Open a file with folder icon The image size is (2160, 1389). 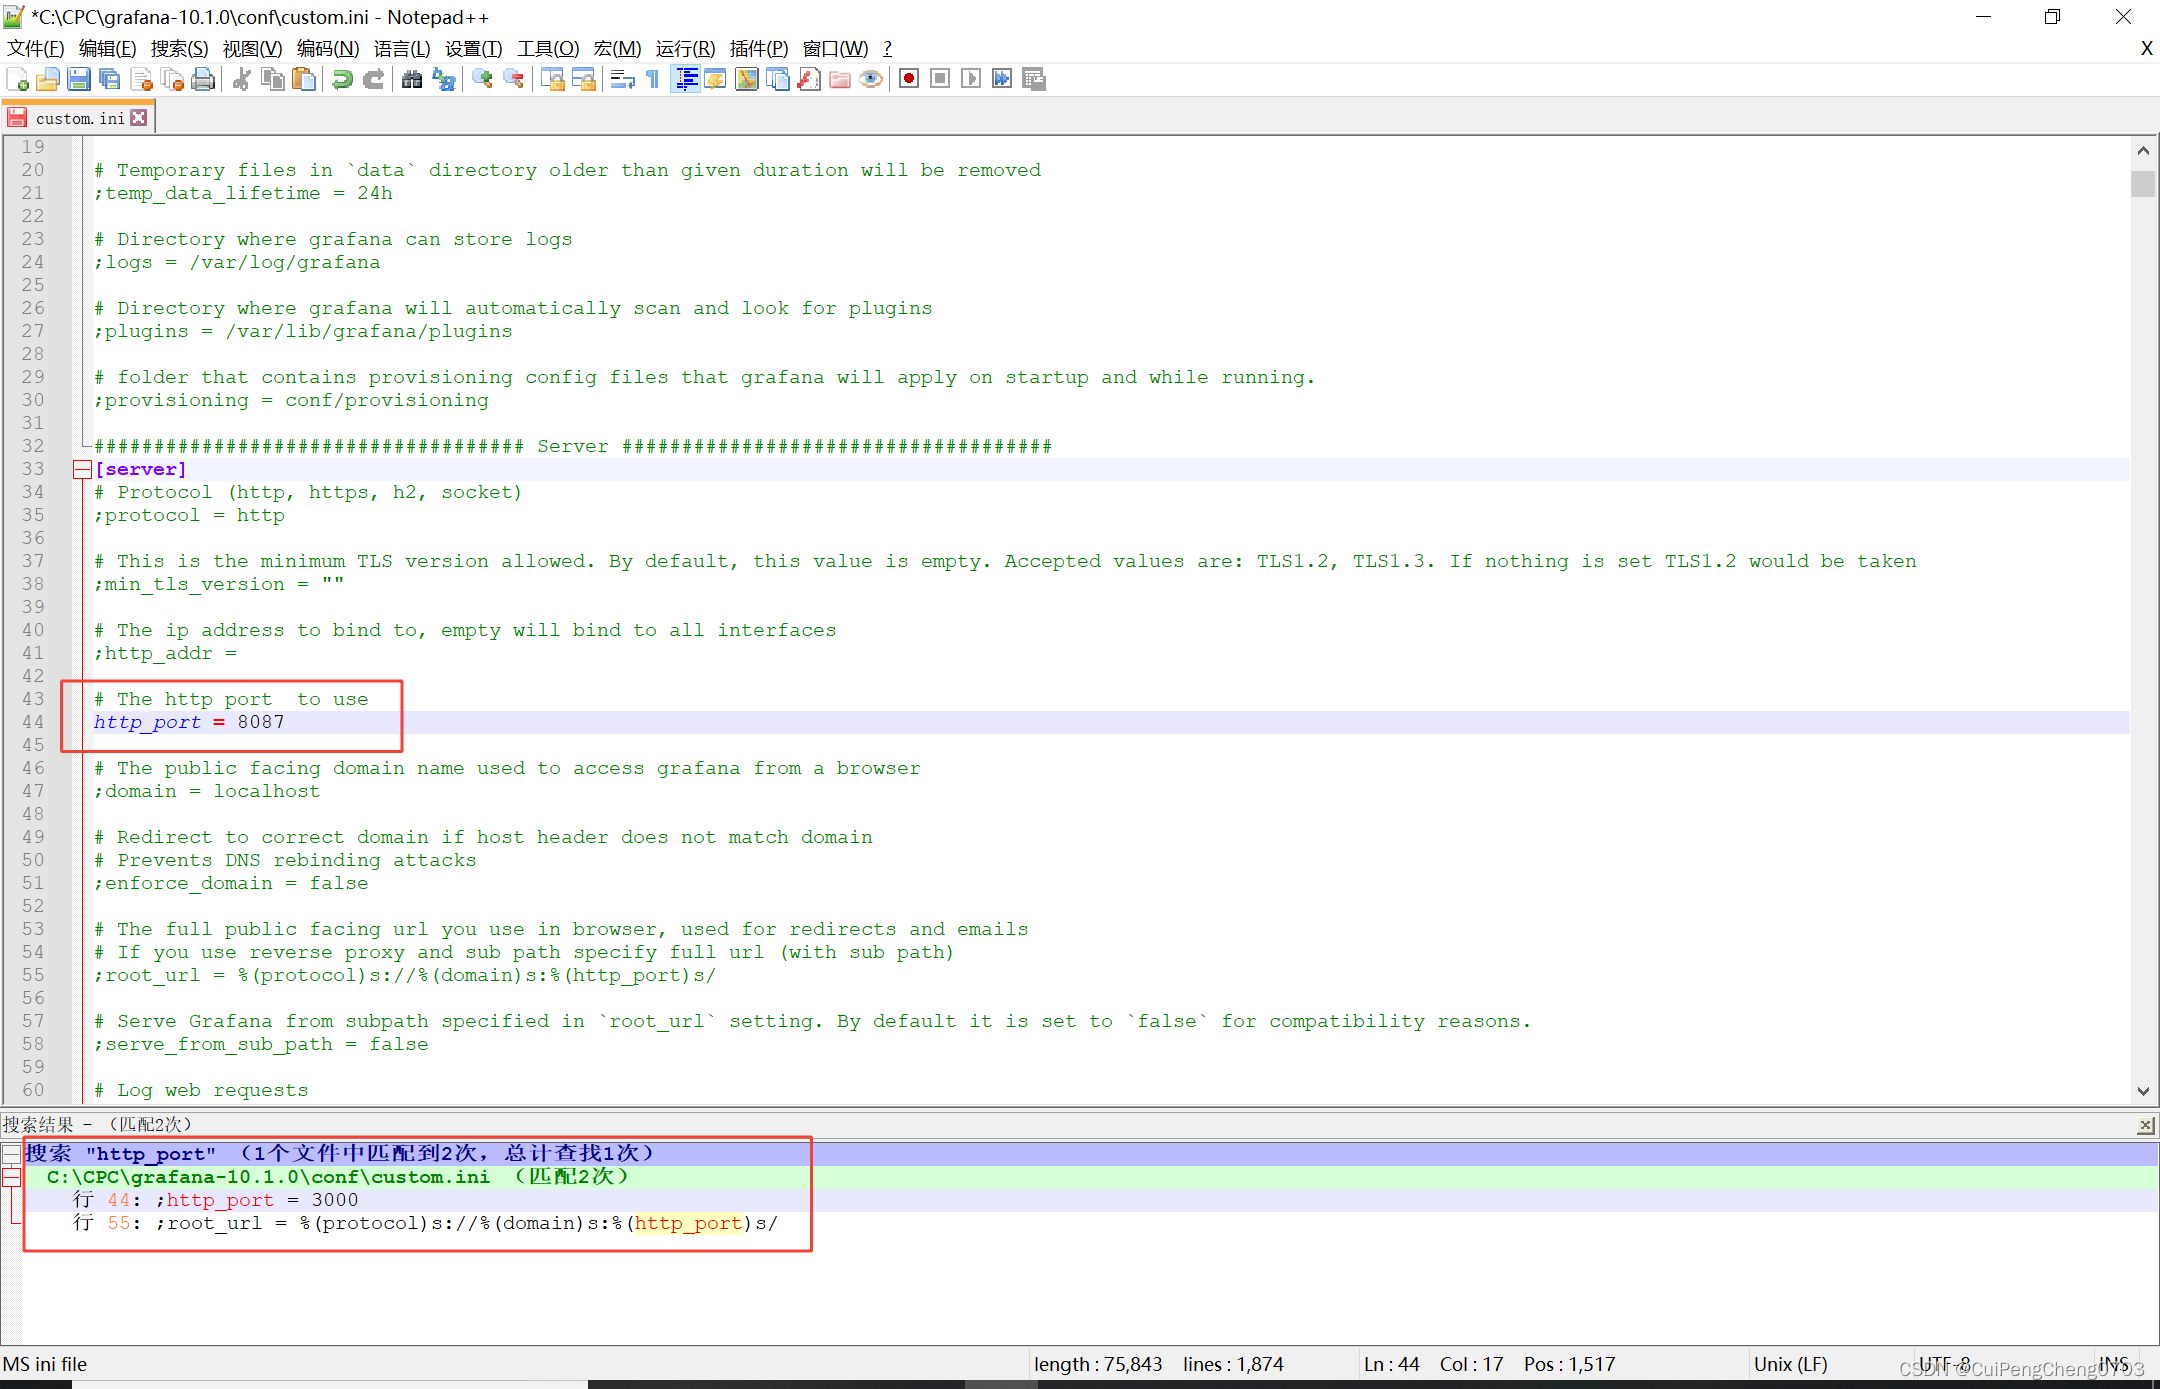[x=48, y=79]
